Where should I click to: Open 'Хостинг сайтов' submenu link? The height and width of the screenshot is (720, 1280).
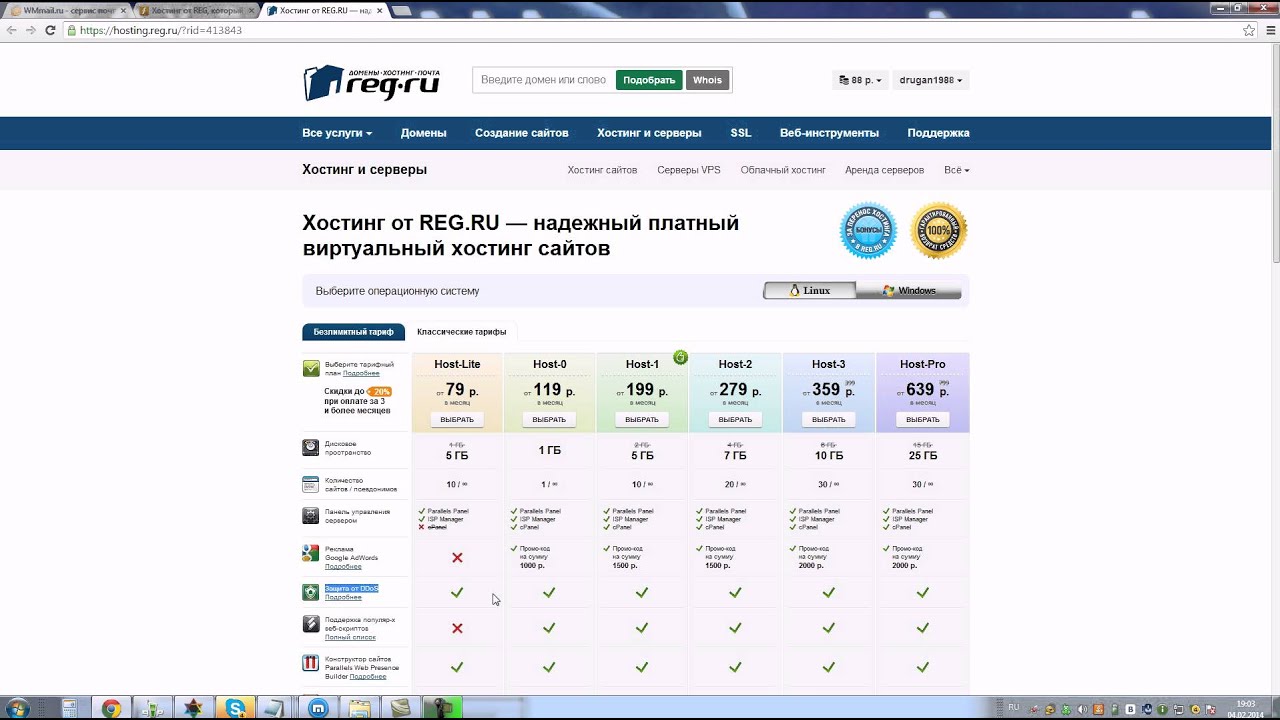click(602, 170)
